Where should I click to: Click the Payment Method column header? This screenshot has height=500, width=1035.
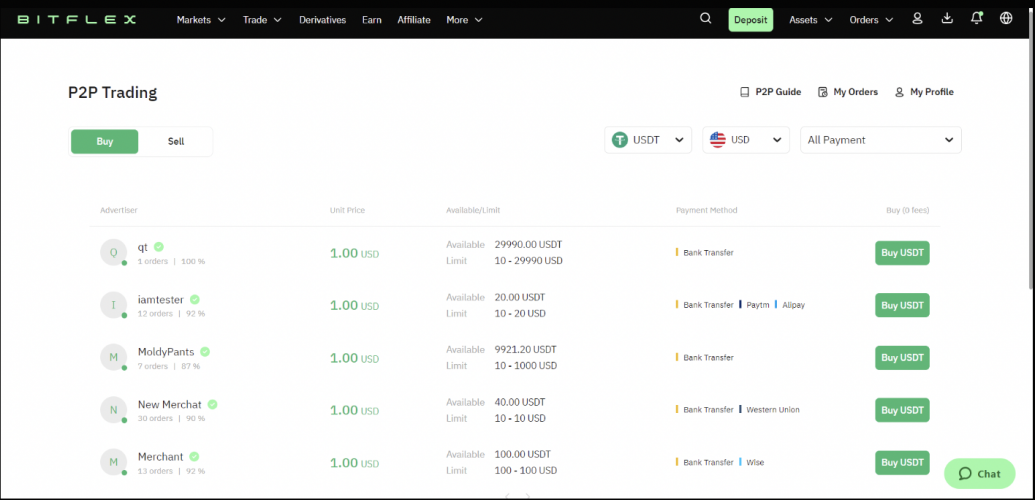coord(706,211)
